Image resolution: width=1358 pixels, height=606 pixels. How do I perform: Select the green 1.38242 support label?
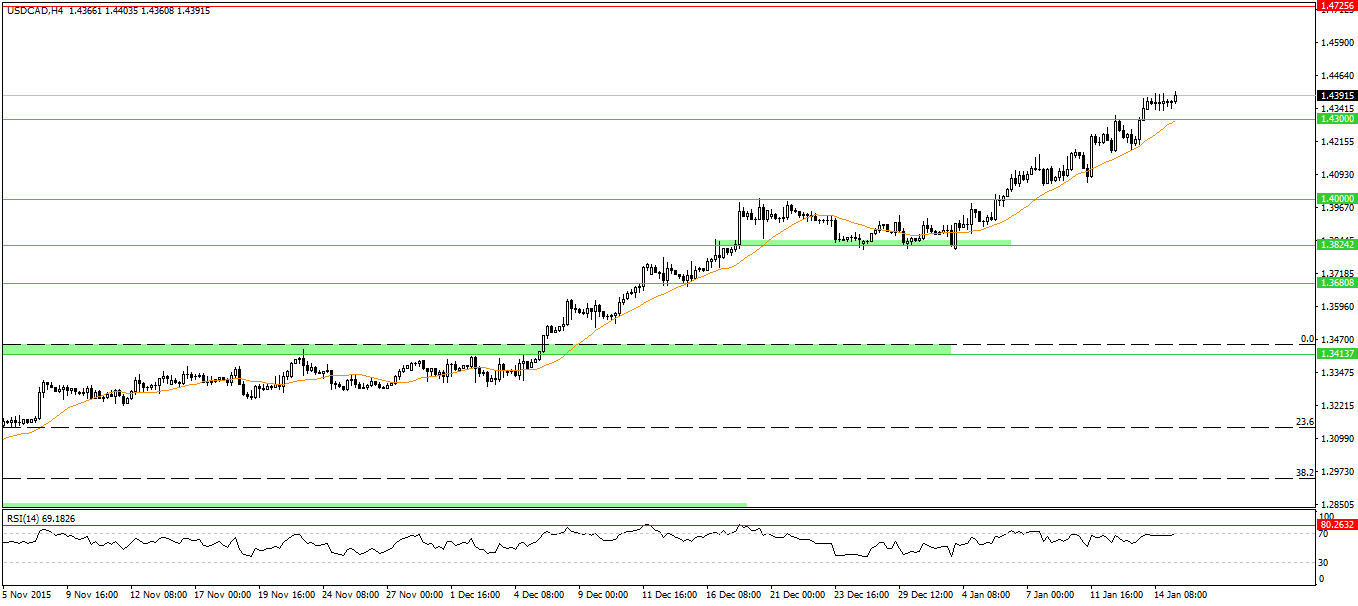[1336, 245]
